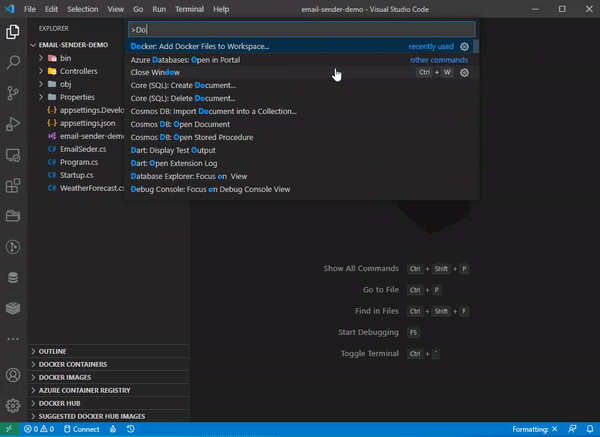Click into the command palette input field

click(302, 29)
